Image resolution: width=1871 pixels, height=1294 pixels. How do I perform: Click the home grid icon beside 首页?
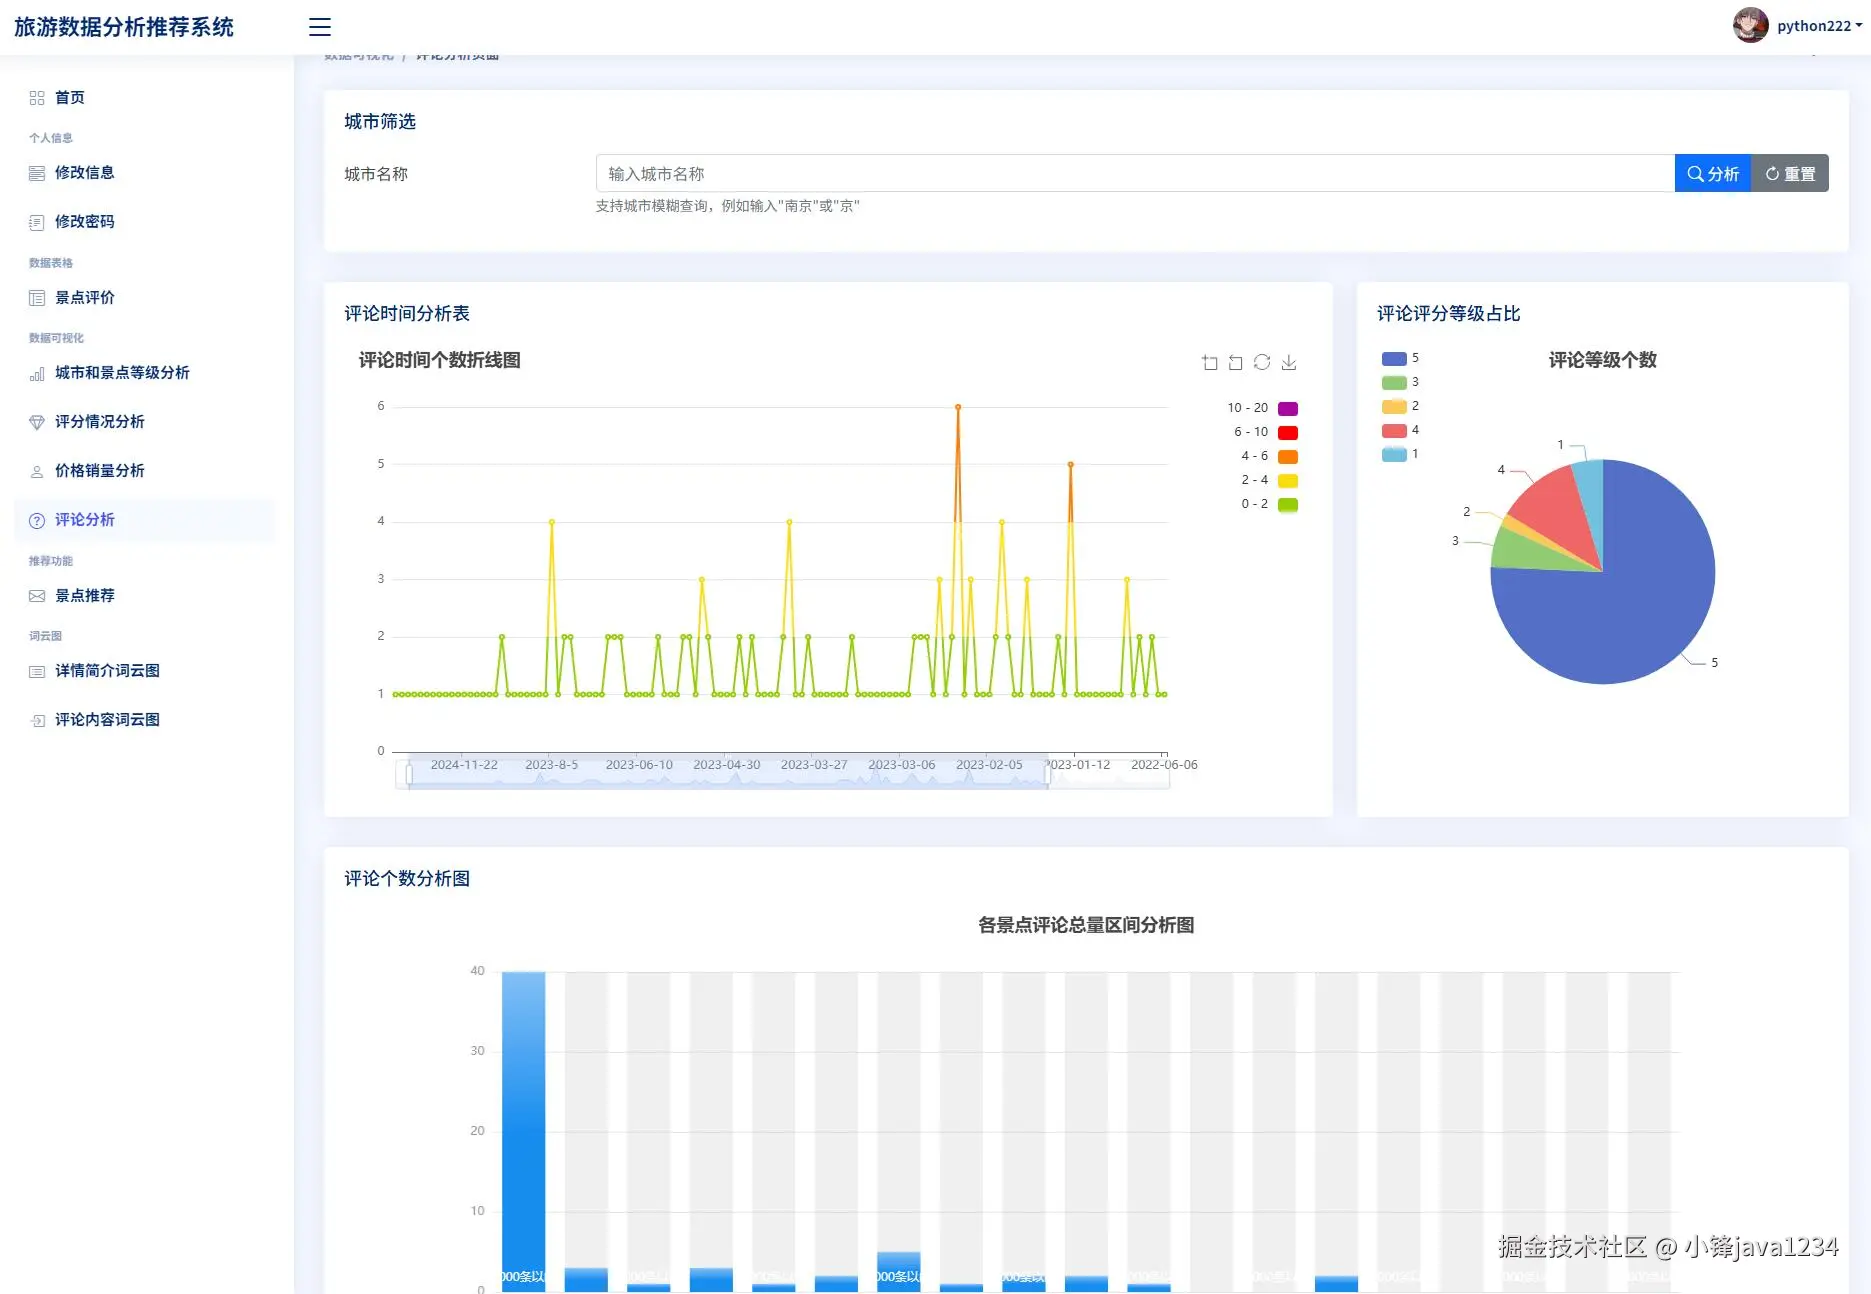[x=37, y=98]
